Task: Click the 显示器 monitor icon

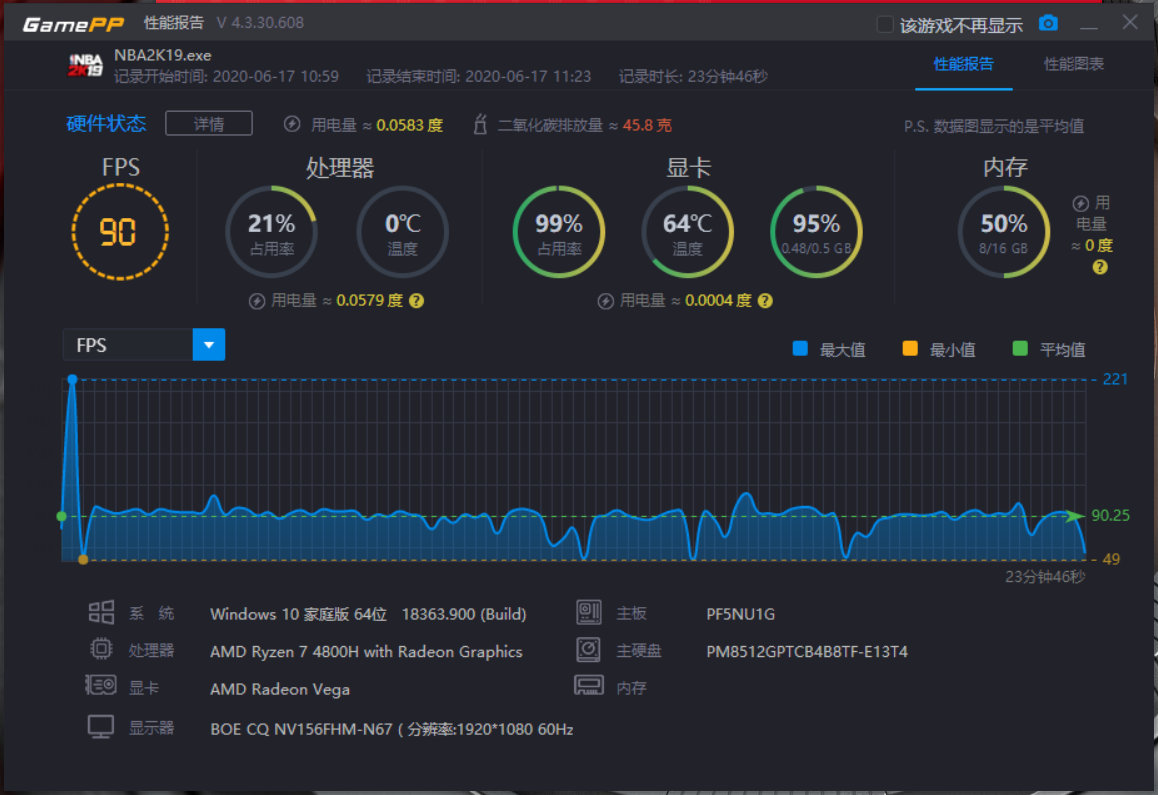Action: (101, 727)
